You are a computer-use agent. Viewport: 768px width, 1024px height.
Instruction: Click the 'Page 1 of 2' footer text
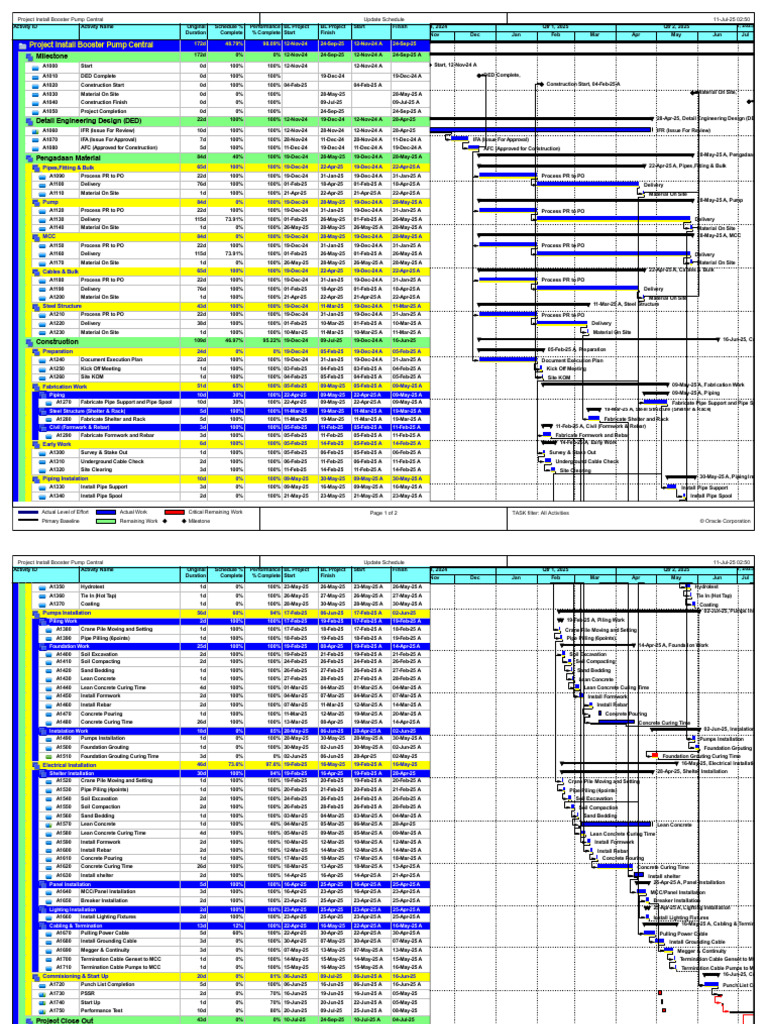[x=383, y=513]
